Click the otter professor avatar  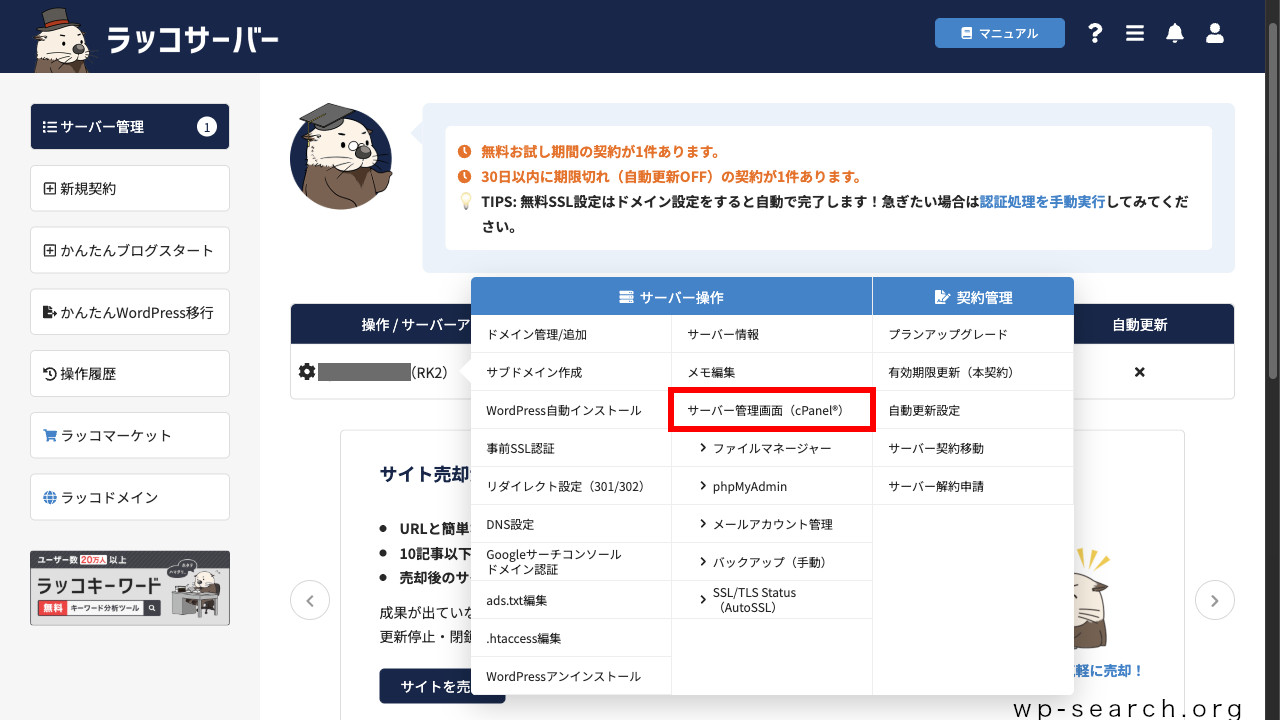(x=340, y=155)
